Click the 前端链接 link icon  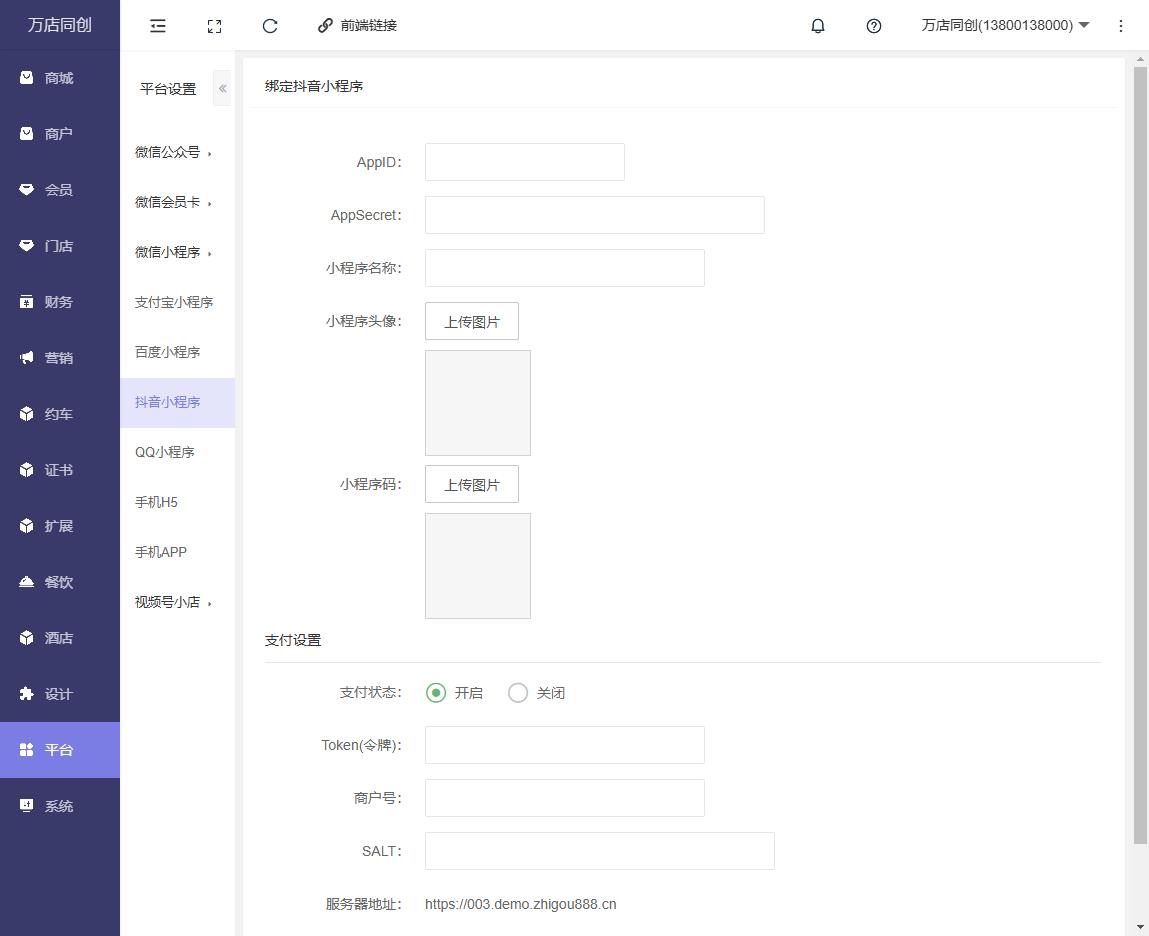[x=325, y=26]
